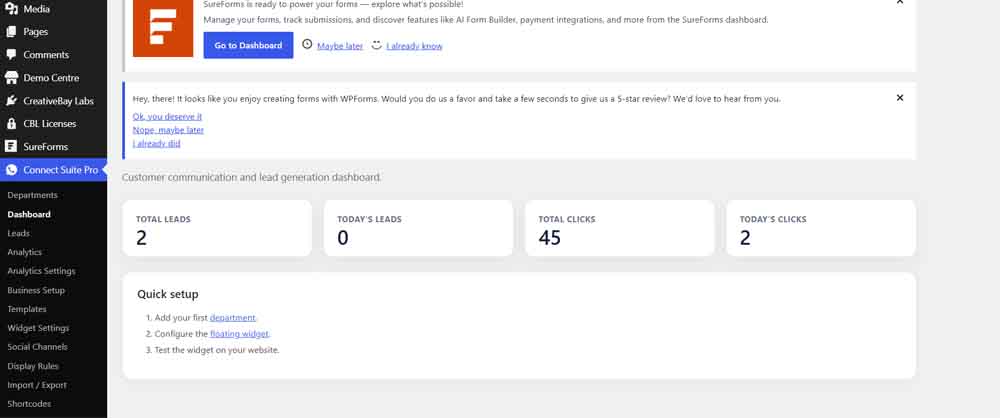Click the Connect Suite Pro chat icon
Viewport: 1000px width, 418px height.
click(11, 170)
